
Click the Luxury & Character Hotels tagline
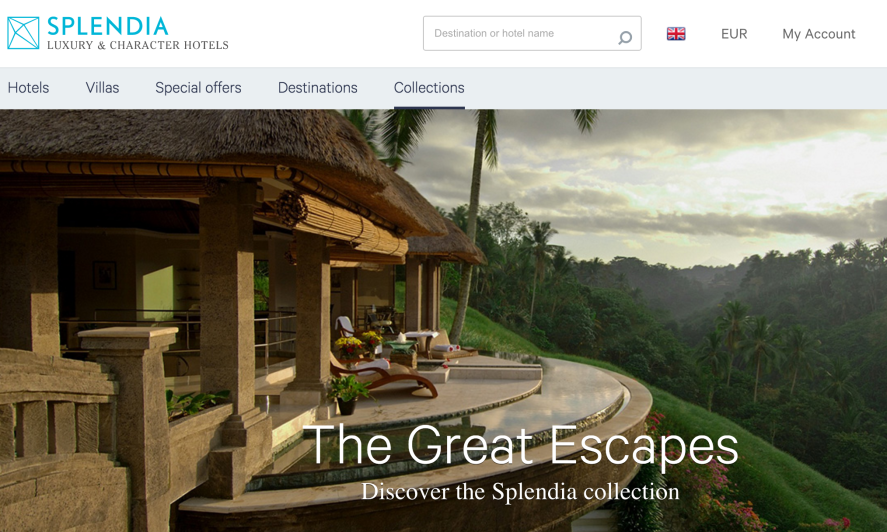point(137,45)
